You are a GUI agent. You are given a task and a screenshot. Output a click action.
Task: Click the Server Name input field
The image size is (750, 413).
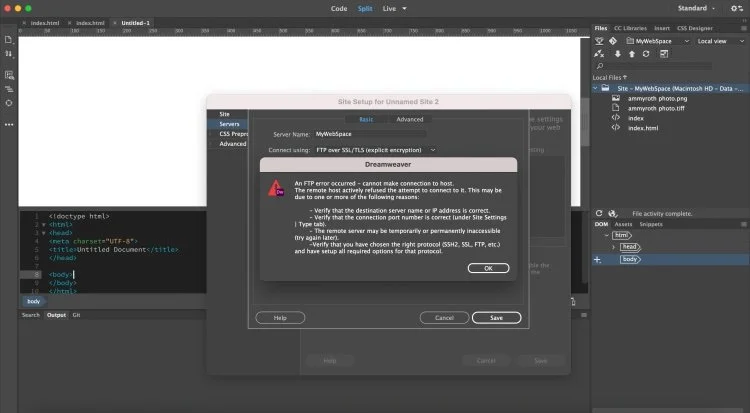point(370,134)
